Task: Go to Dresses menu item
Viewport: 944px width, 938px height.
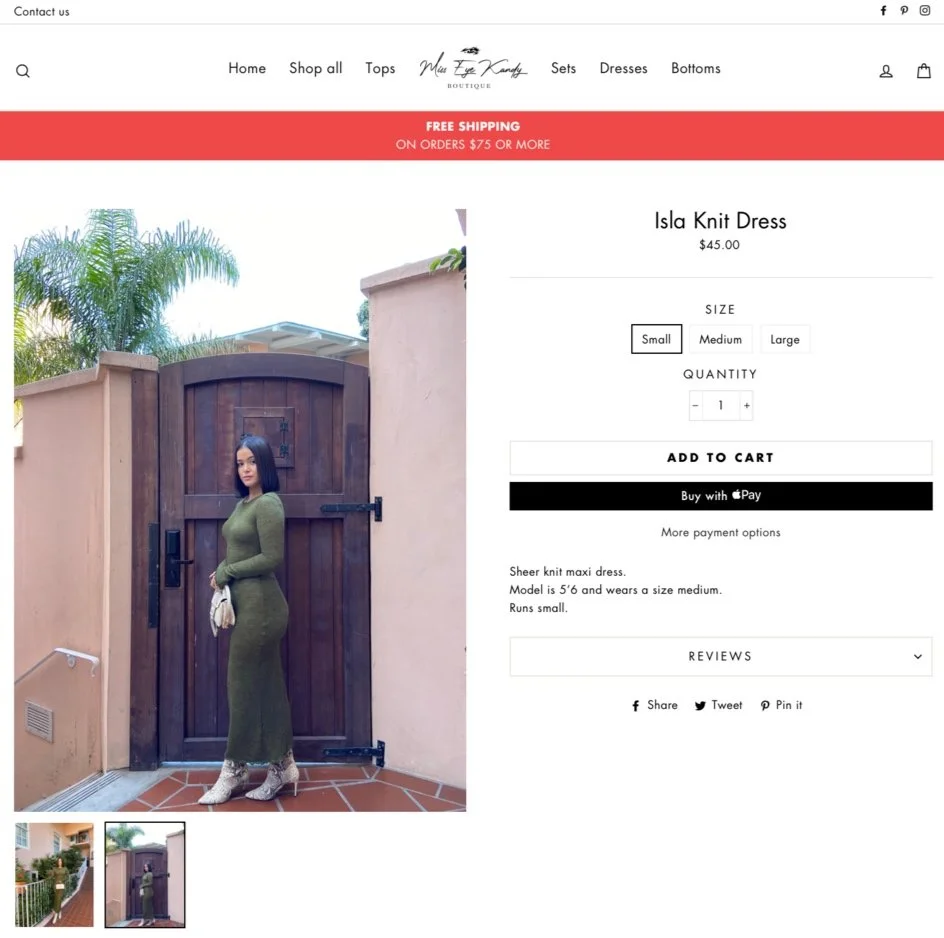Action: coord(623,68)
